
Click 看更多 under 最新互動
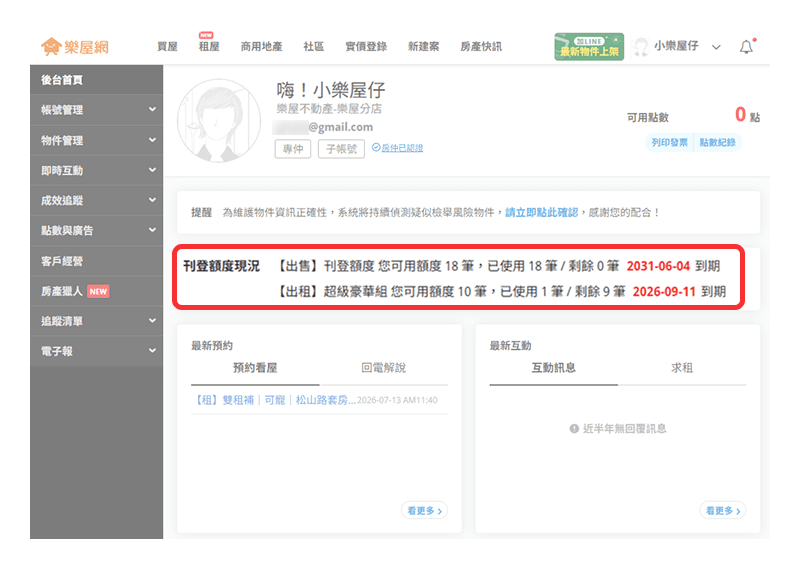pyautogui.click(x=723, y=510)
